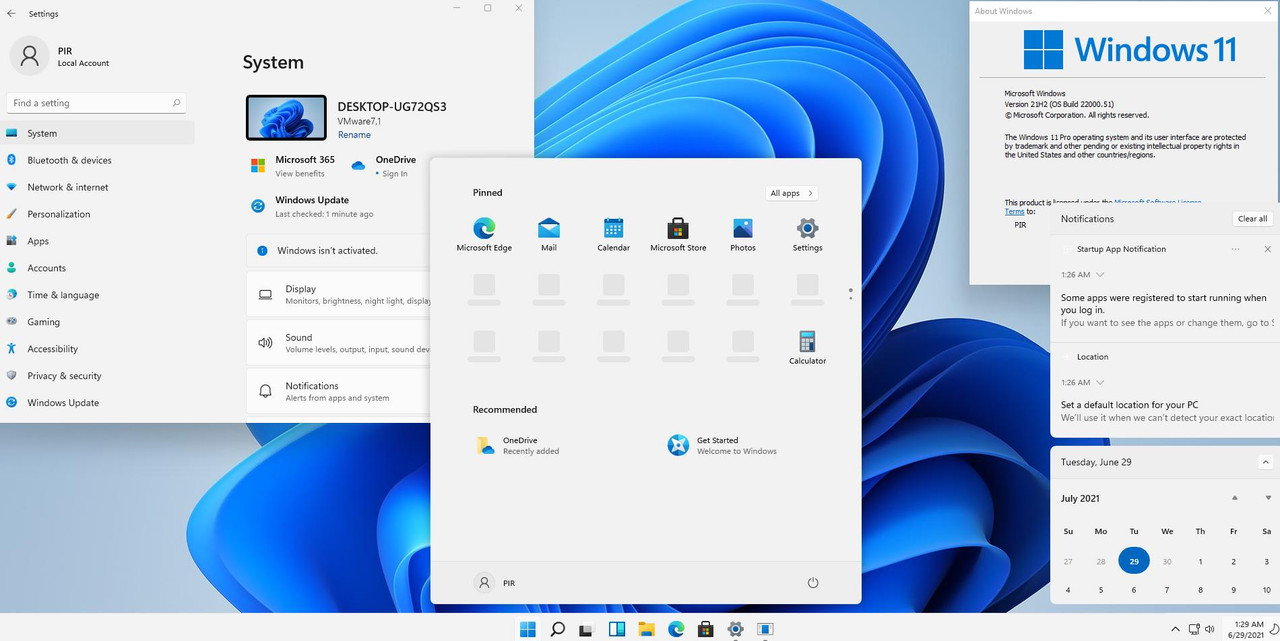Open Microsoft Store pinned app
The width and height of the screenshot is (1280, 641).
tap(678, 234)
